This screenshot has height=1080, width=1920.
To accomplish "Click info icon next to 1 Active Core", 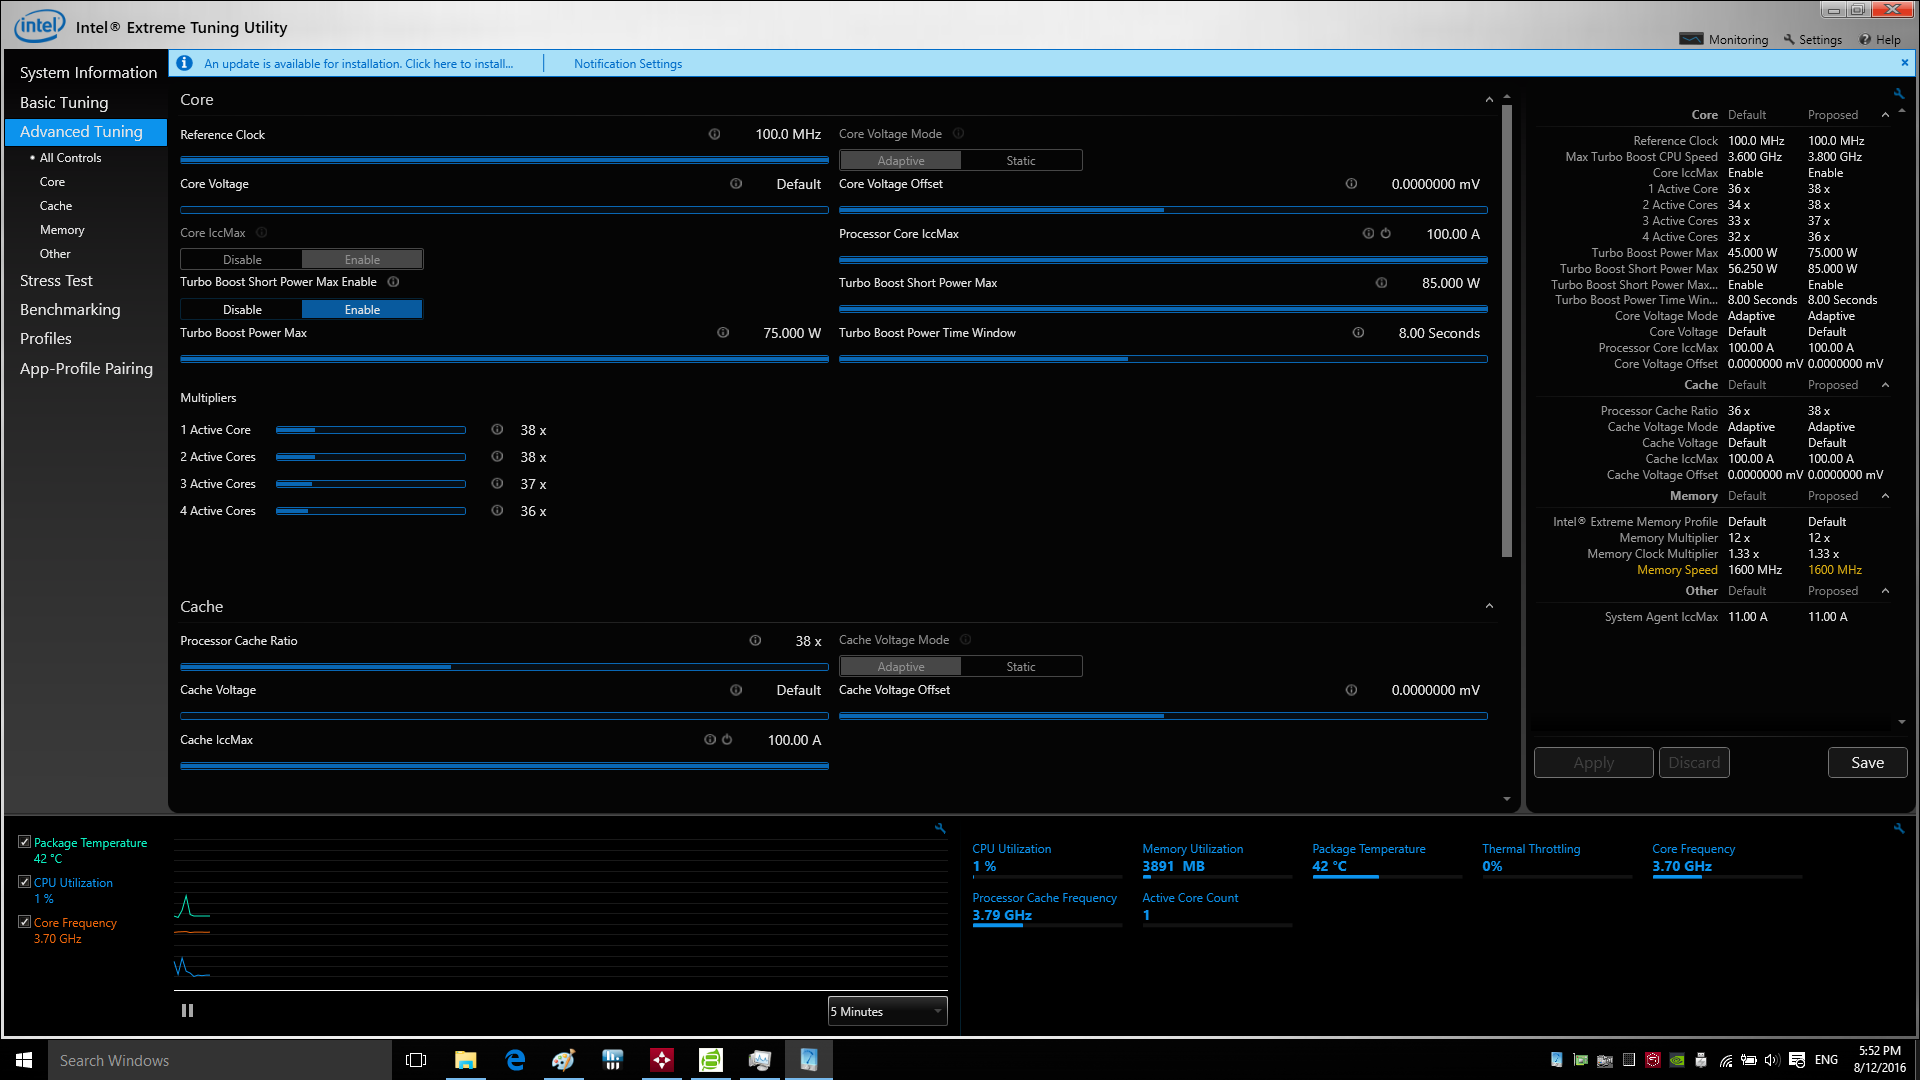I will click(497, 430).
